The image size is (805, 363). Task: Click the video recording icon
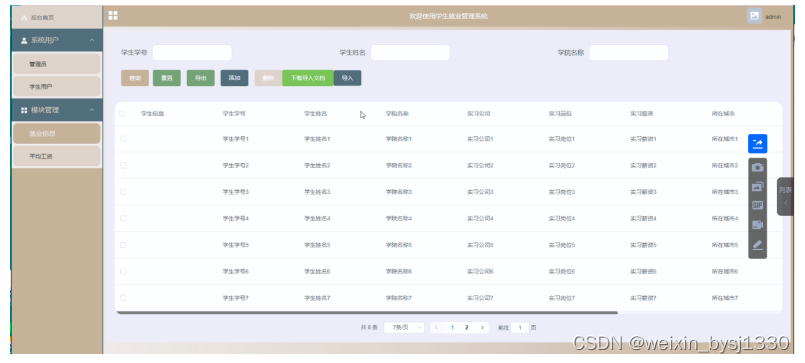click(757, 224)
